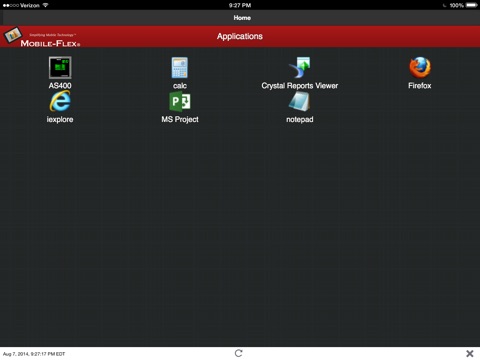The image size is (480, 360).
Task: Click the notepad label text
Action: coord(300,119)
